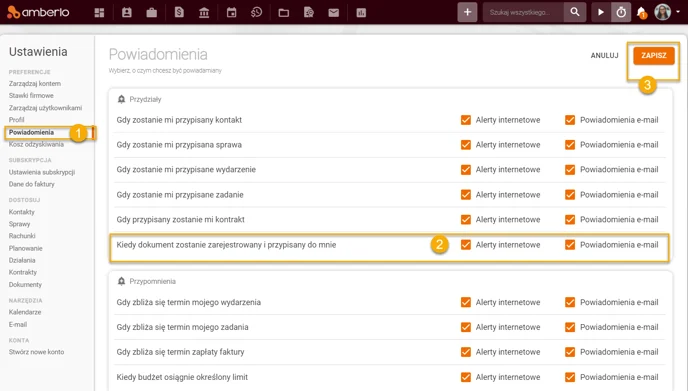Open Kosz odzyskiwania

pyautogui.click(x=36, y=144)
